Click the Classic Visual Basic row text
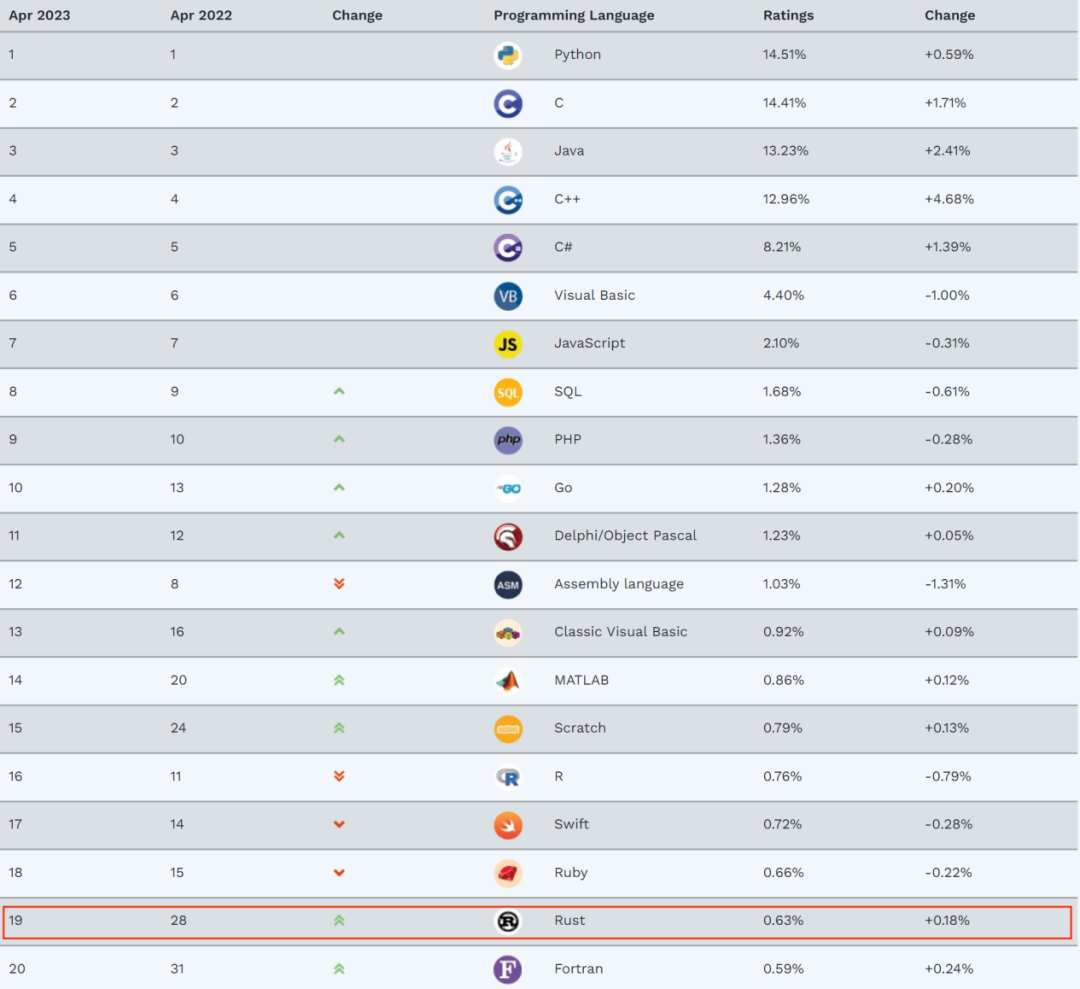This screenshot has width=1080, height=989. coord(620,632)
